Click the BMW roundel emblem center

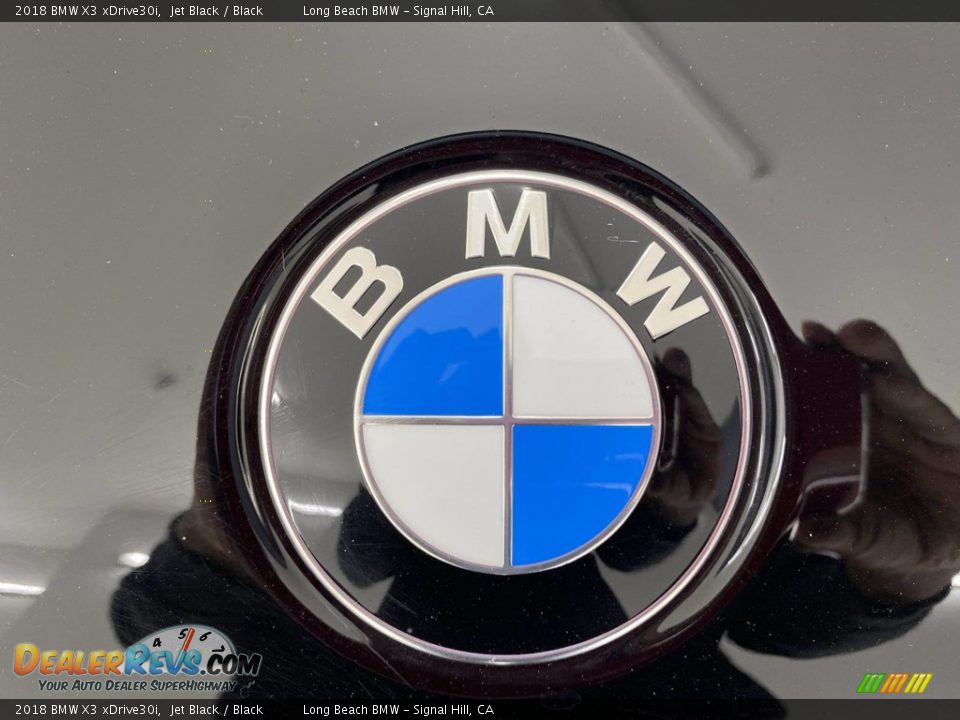[507, 420]
